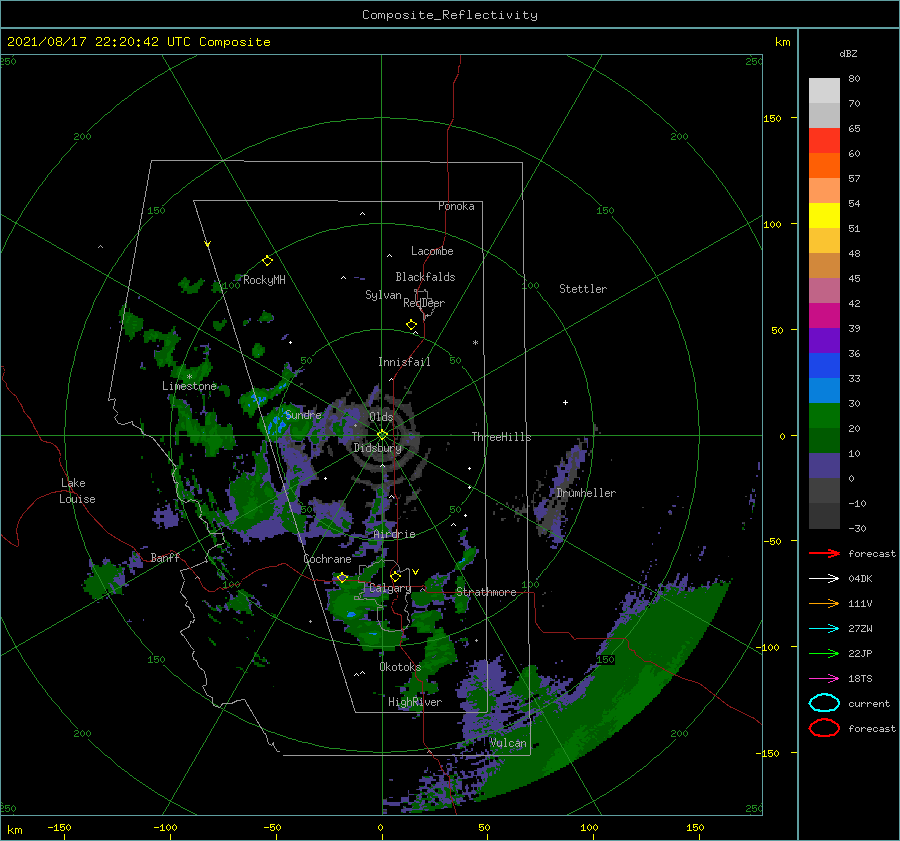Click the Calgary city label

pyautogui.click(x=390, y=588)
